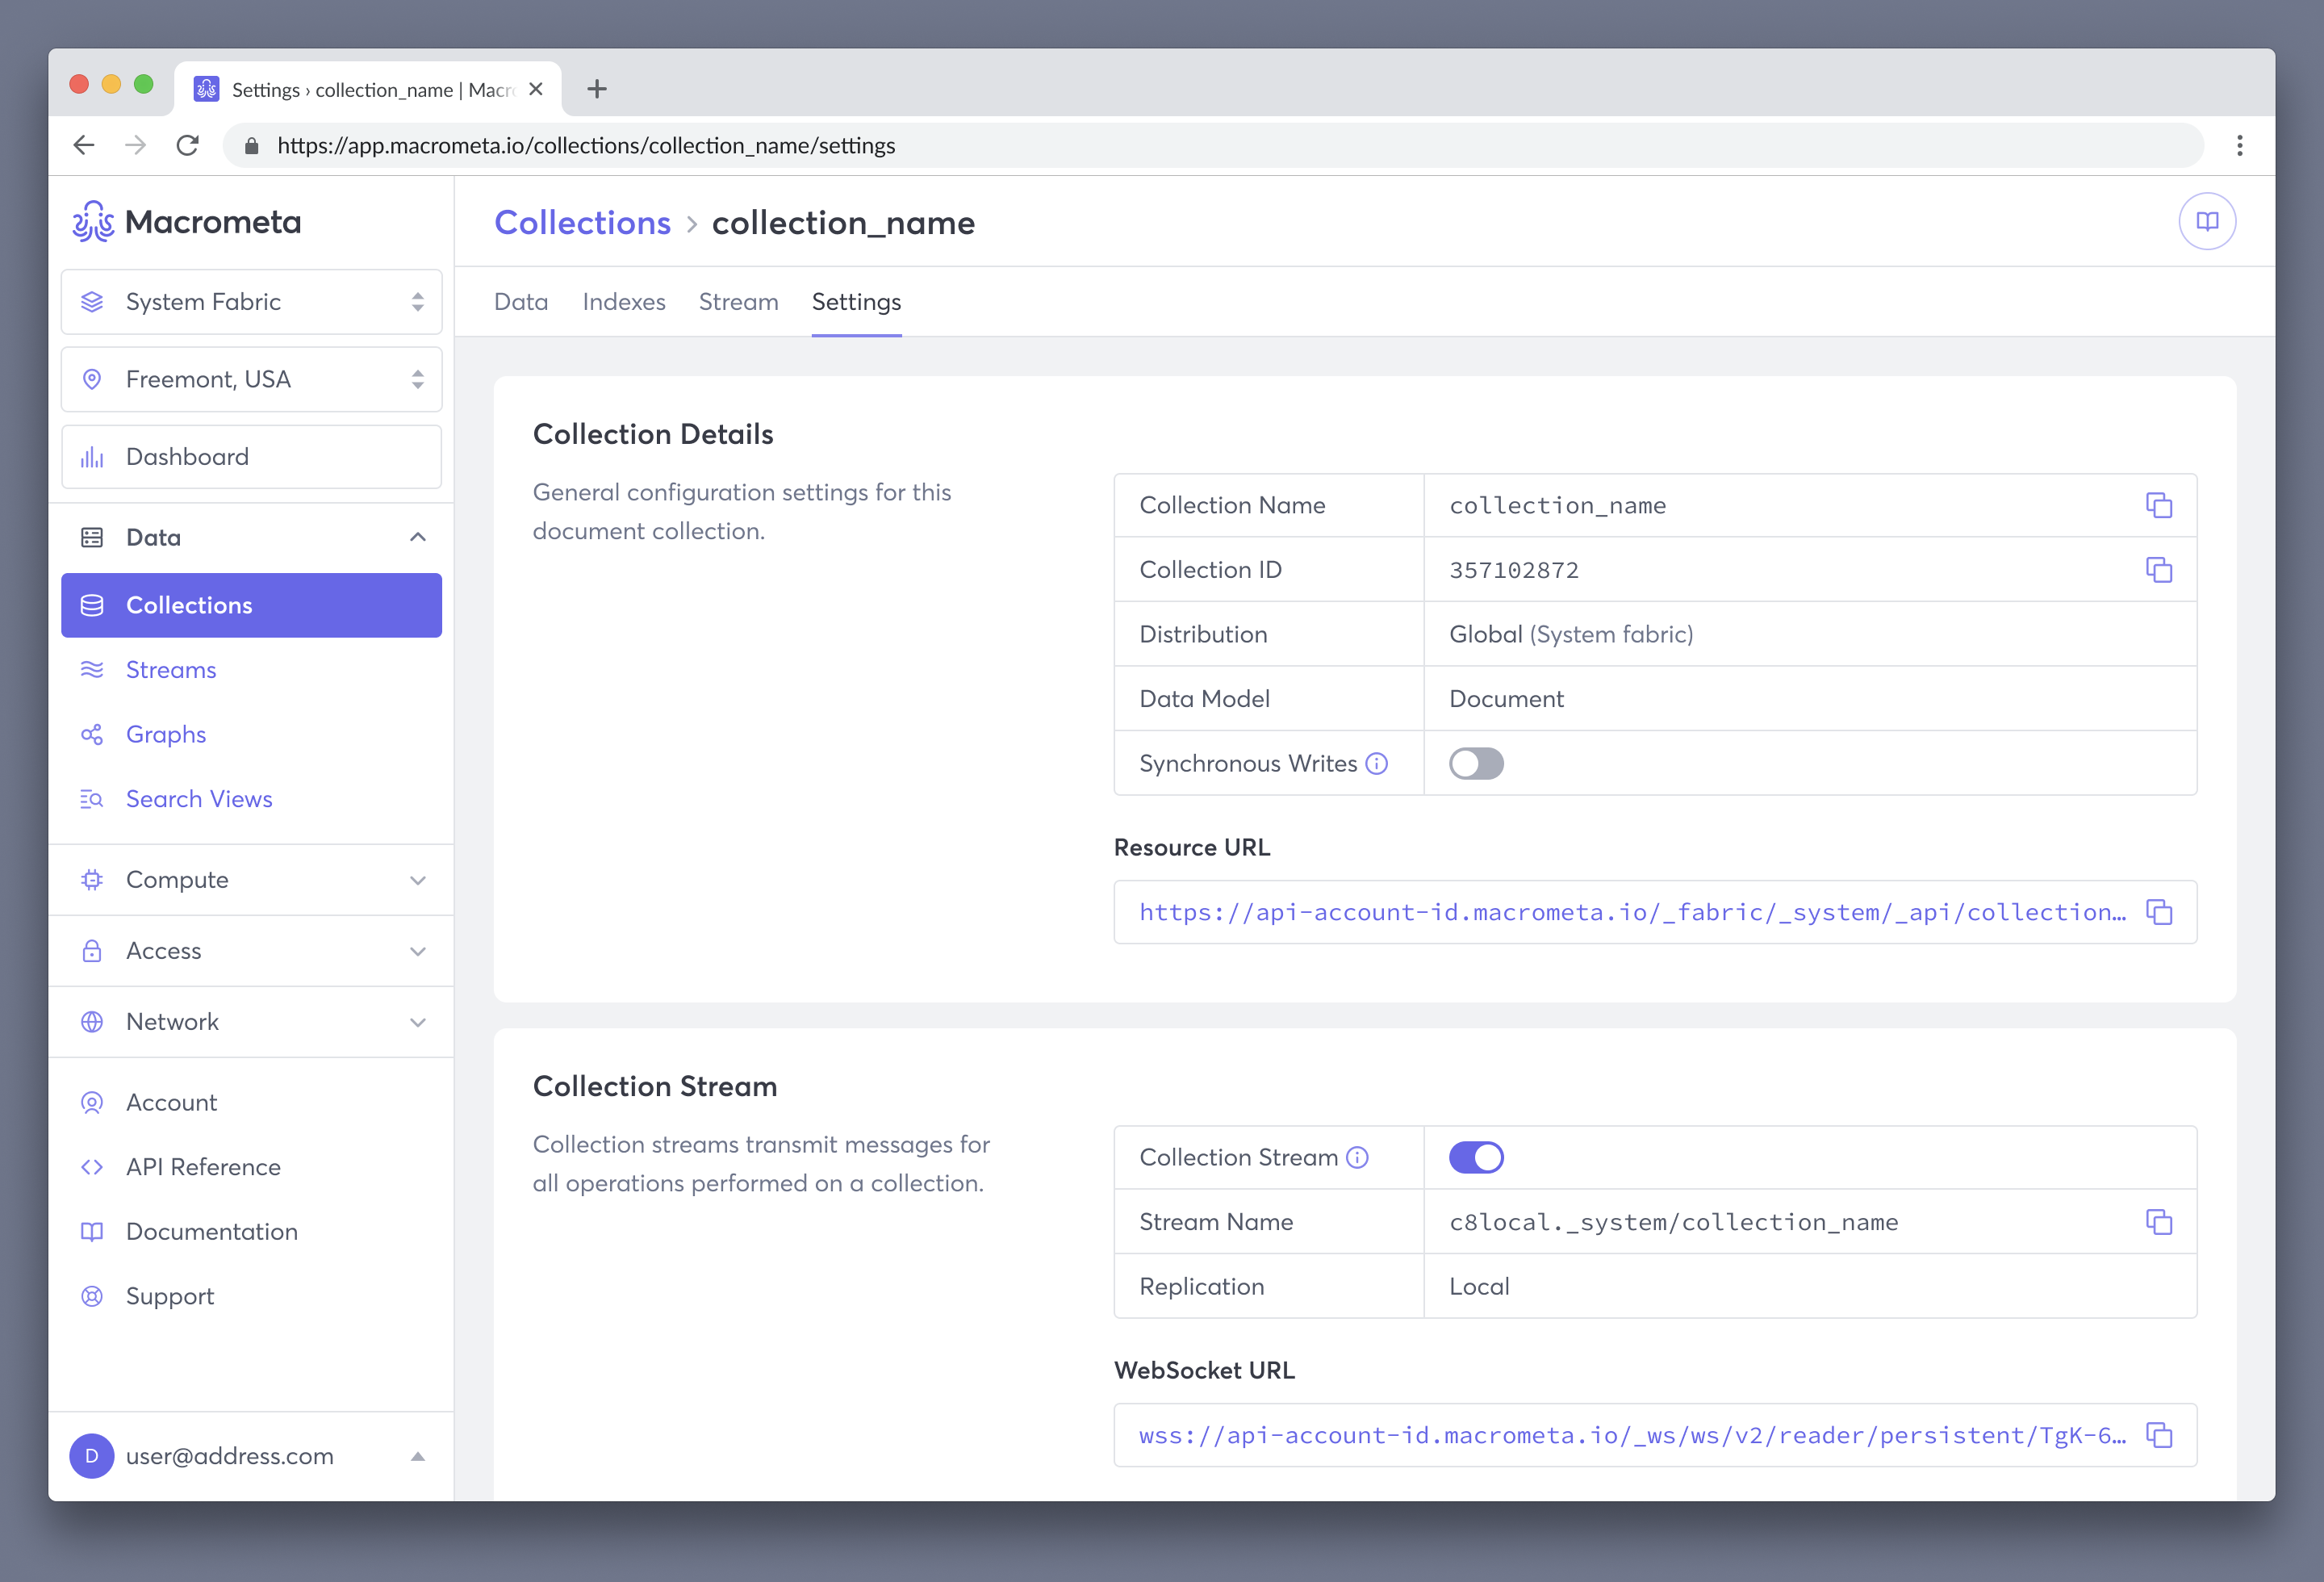Open a new browser tab
Screen dimensions: 2324x1582
597,89
